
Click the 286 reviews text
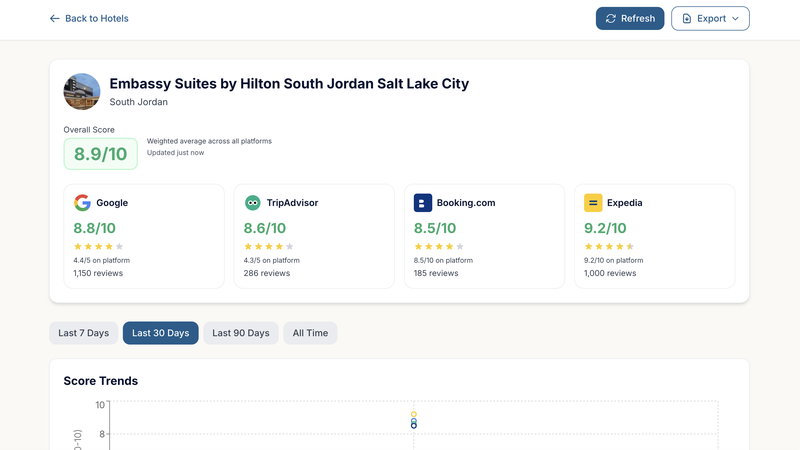tap(267, 273)
